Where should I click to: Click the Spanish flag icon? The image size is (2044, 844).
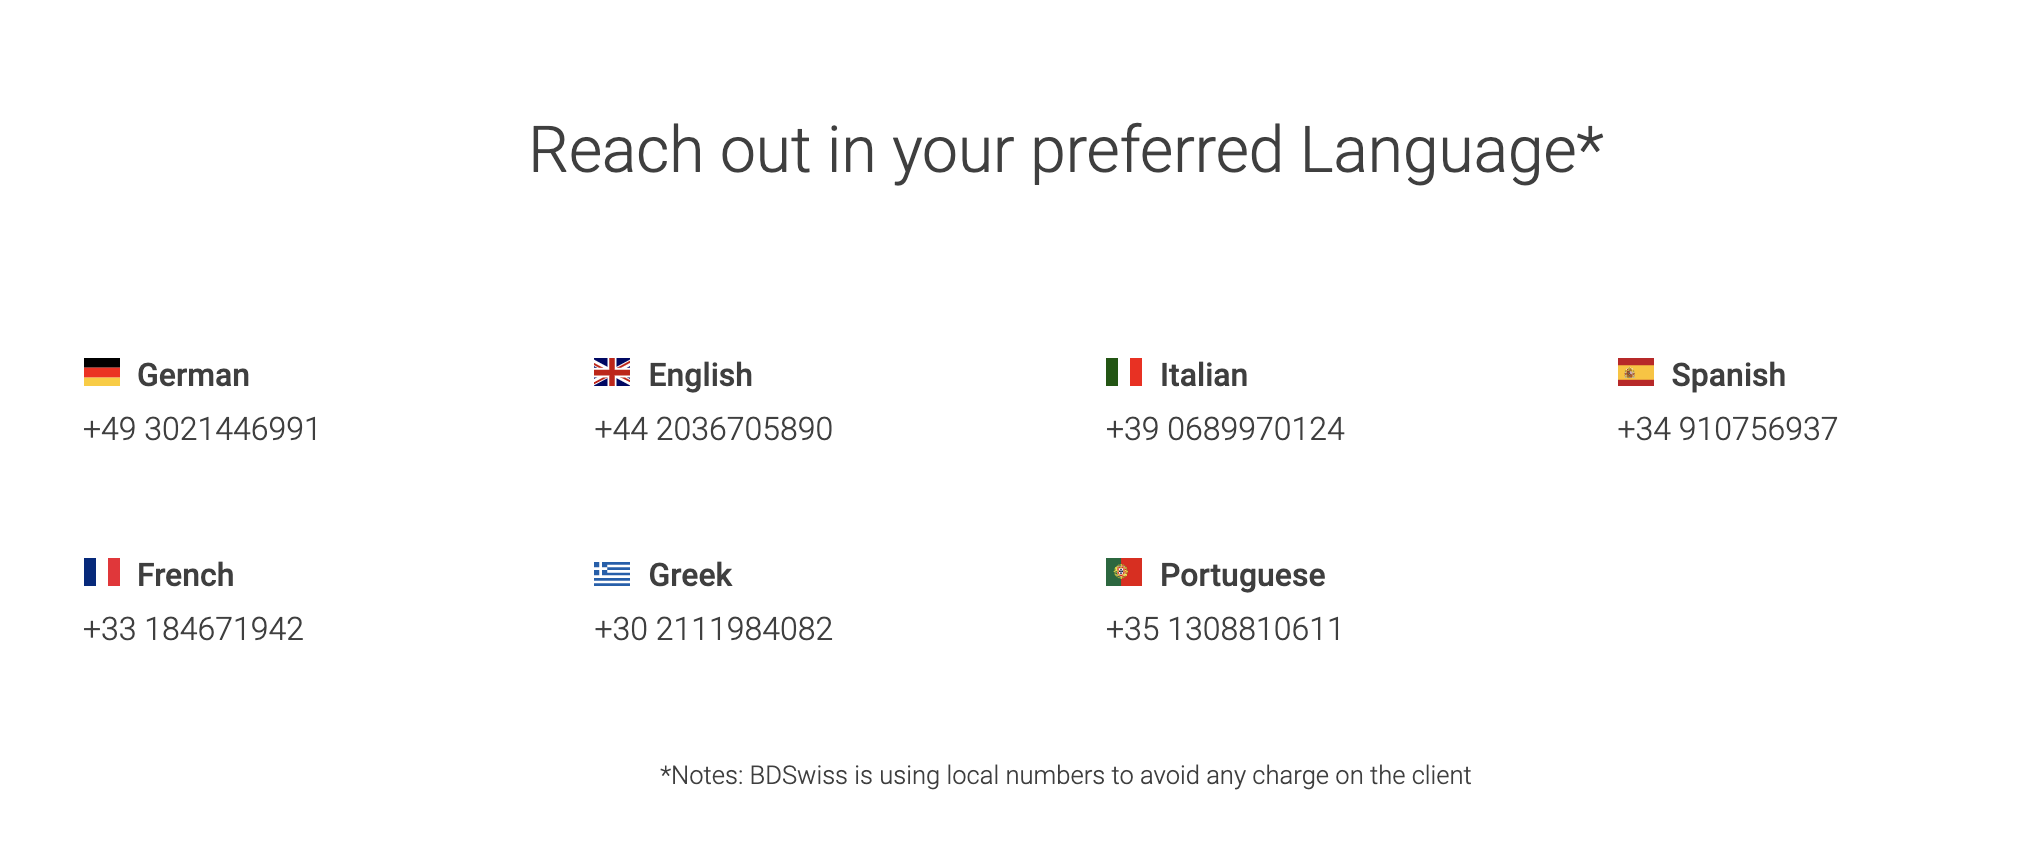pos(1636,372)
